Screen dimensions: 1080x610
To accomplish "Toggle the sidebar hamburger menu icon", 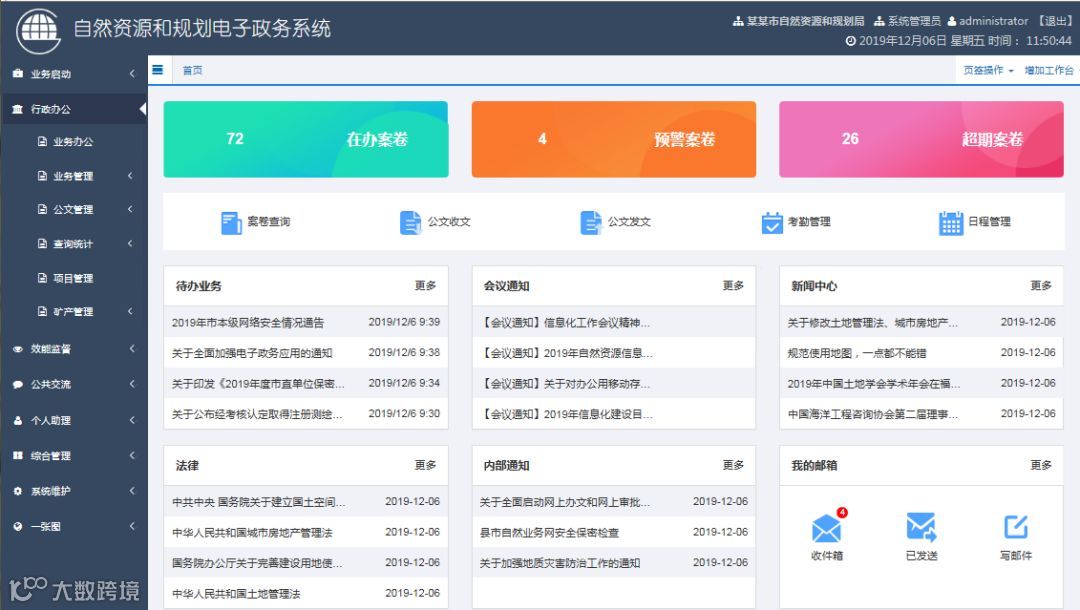I will tap(158, 70).
